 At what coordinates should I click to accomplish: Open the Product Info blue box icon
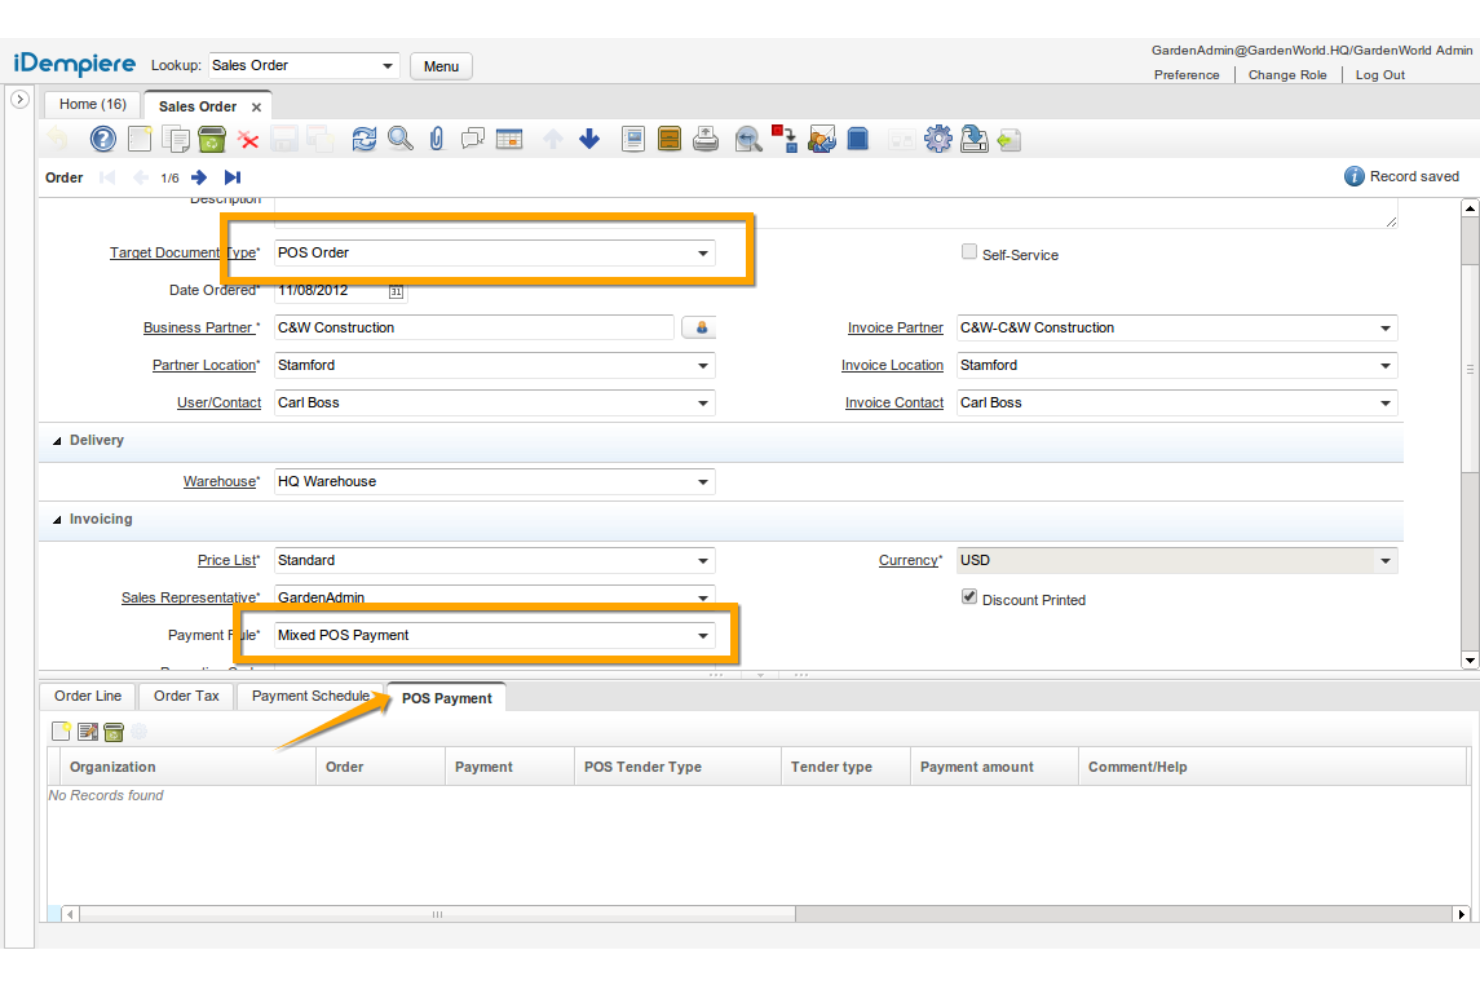pyautogui.click(x=858, y=139)
